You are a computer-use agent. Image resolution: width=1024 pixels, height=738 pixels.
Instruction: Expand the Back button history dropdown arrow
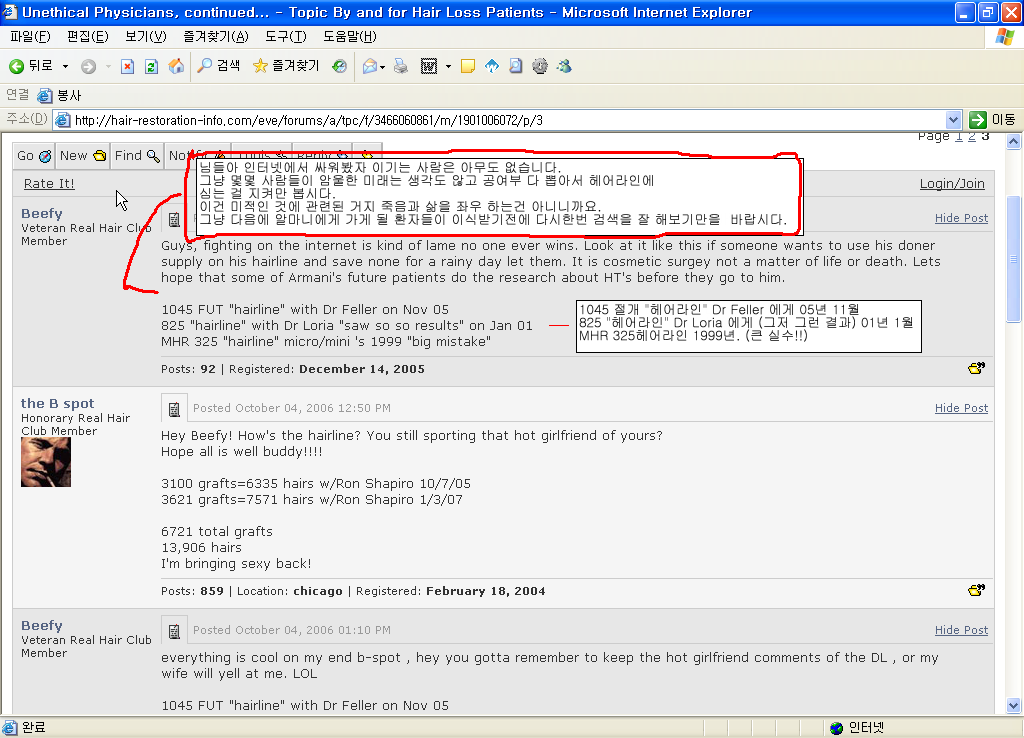click(65, 66)
